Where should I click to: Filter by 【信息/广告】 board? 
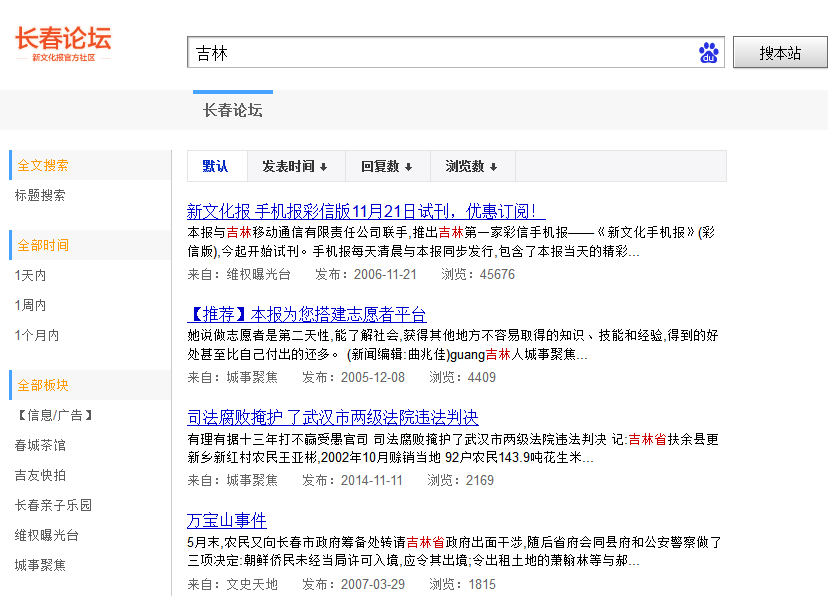[x=53, y=415]
